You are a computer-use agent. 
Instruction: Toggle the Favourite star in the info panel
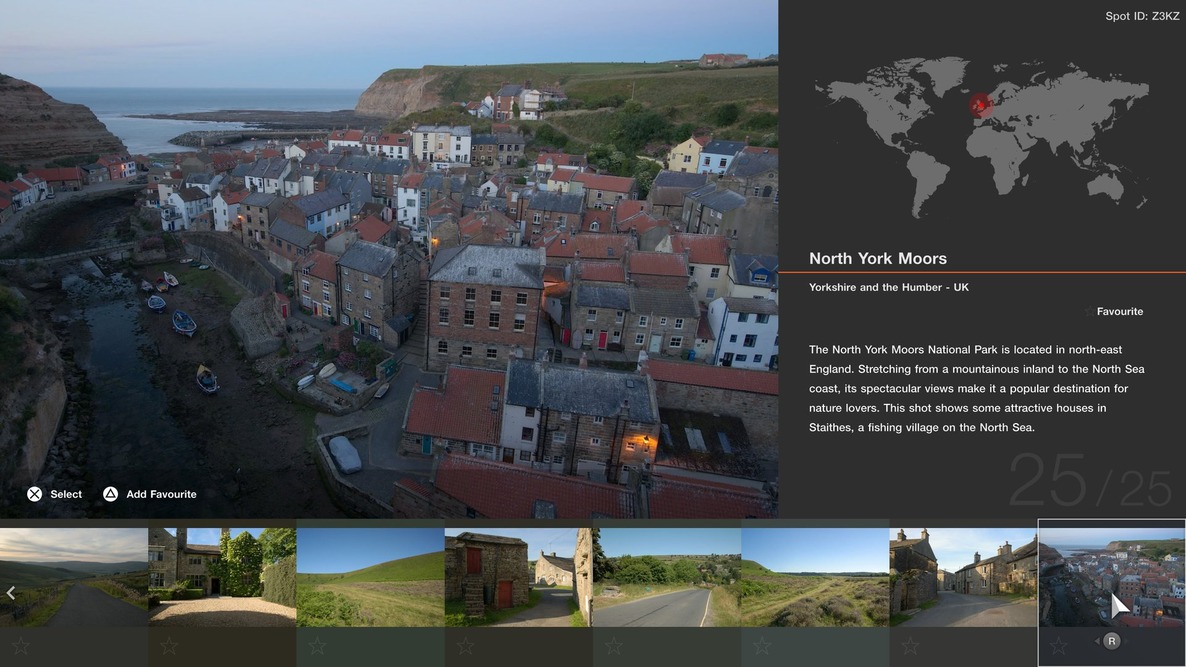click(1089, 312)
